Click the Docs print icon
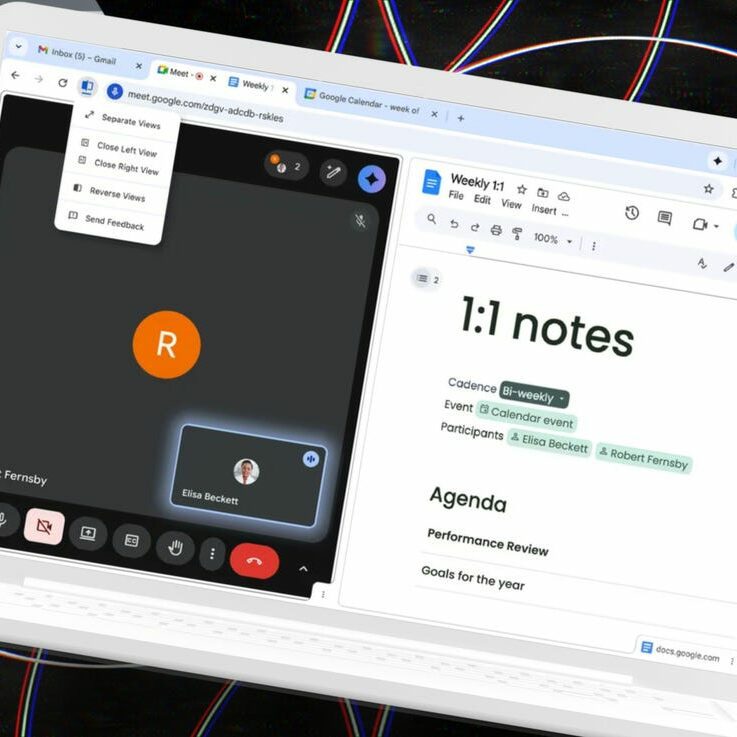737x737 pixels. click(496, 230)
